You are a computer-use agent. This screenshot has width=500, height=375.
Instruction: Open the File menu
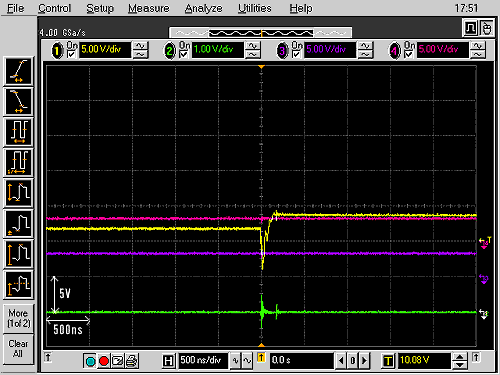click(16, 8)
